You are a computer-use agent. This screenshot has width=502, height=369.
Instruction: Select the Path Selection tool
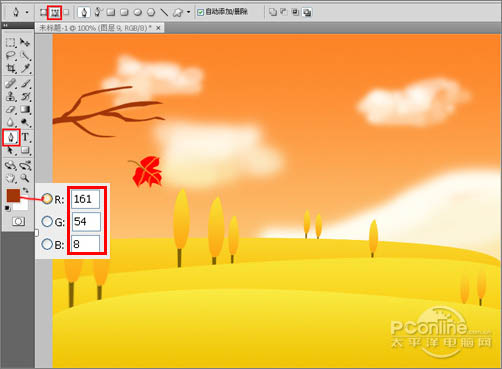(10, 151)
